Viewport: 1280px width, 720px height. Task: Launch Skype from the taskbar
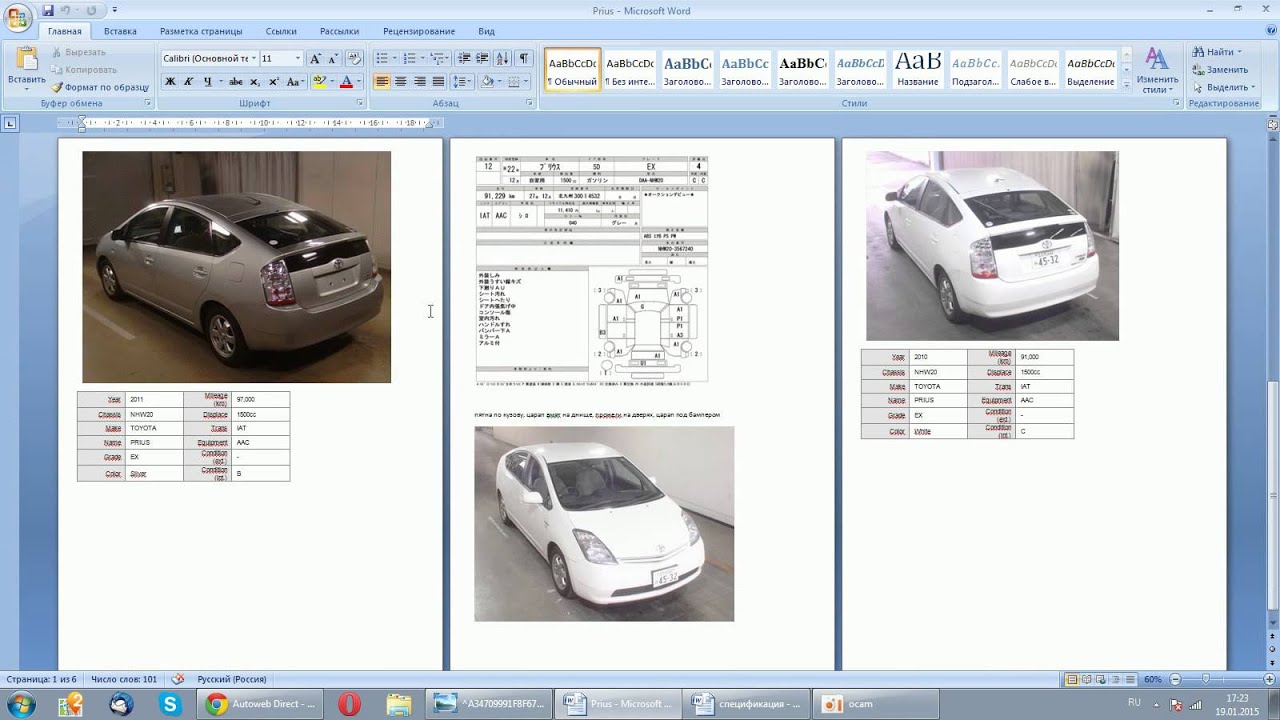[x=170, y=704]
